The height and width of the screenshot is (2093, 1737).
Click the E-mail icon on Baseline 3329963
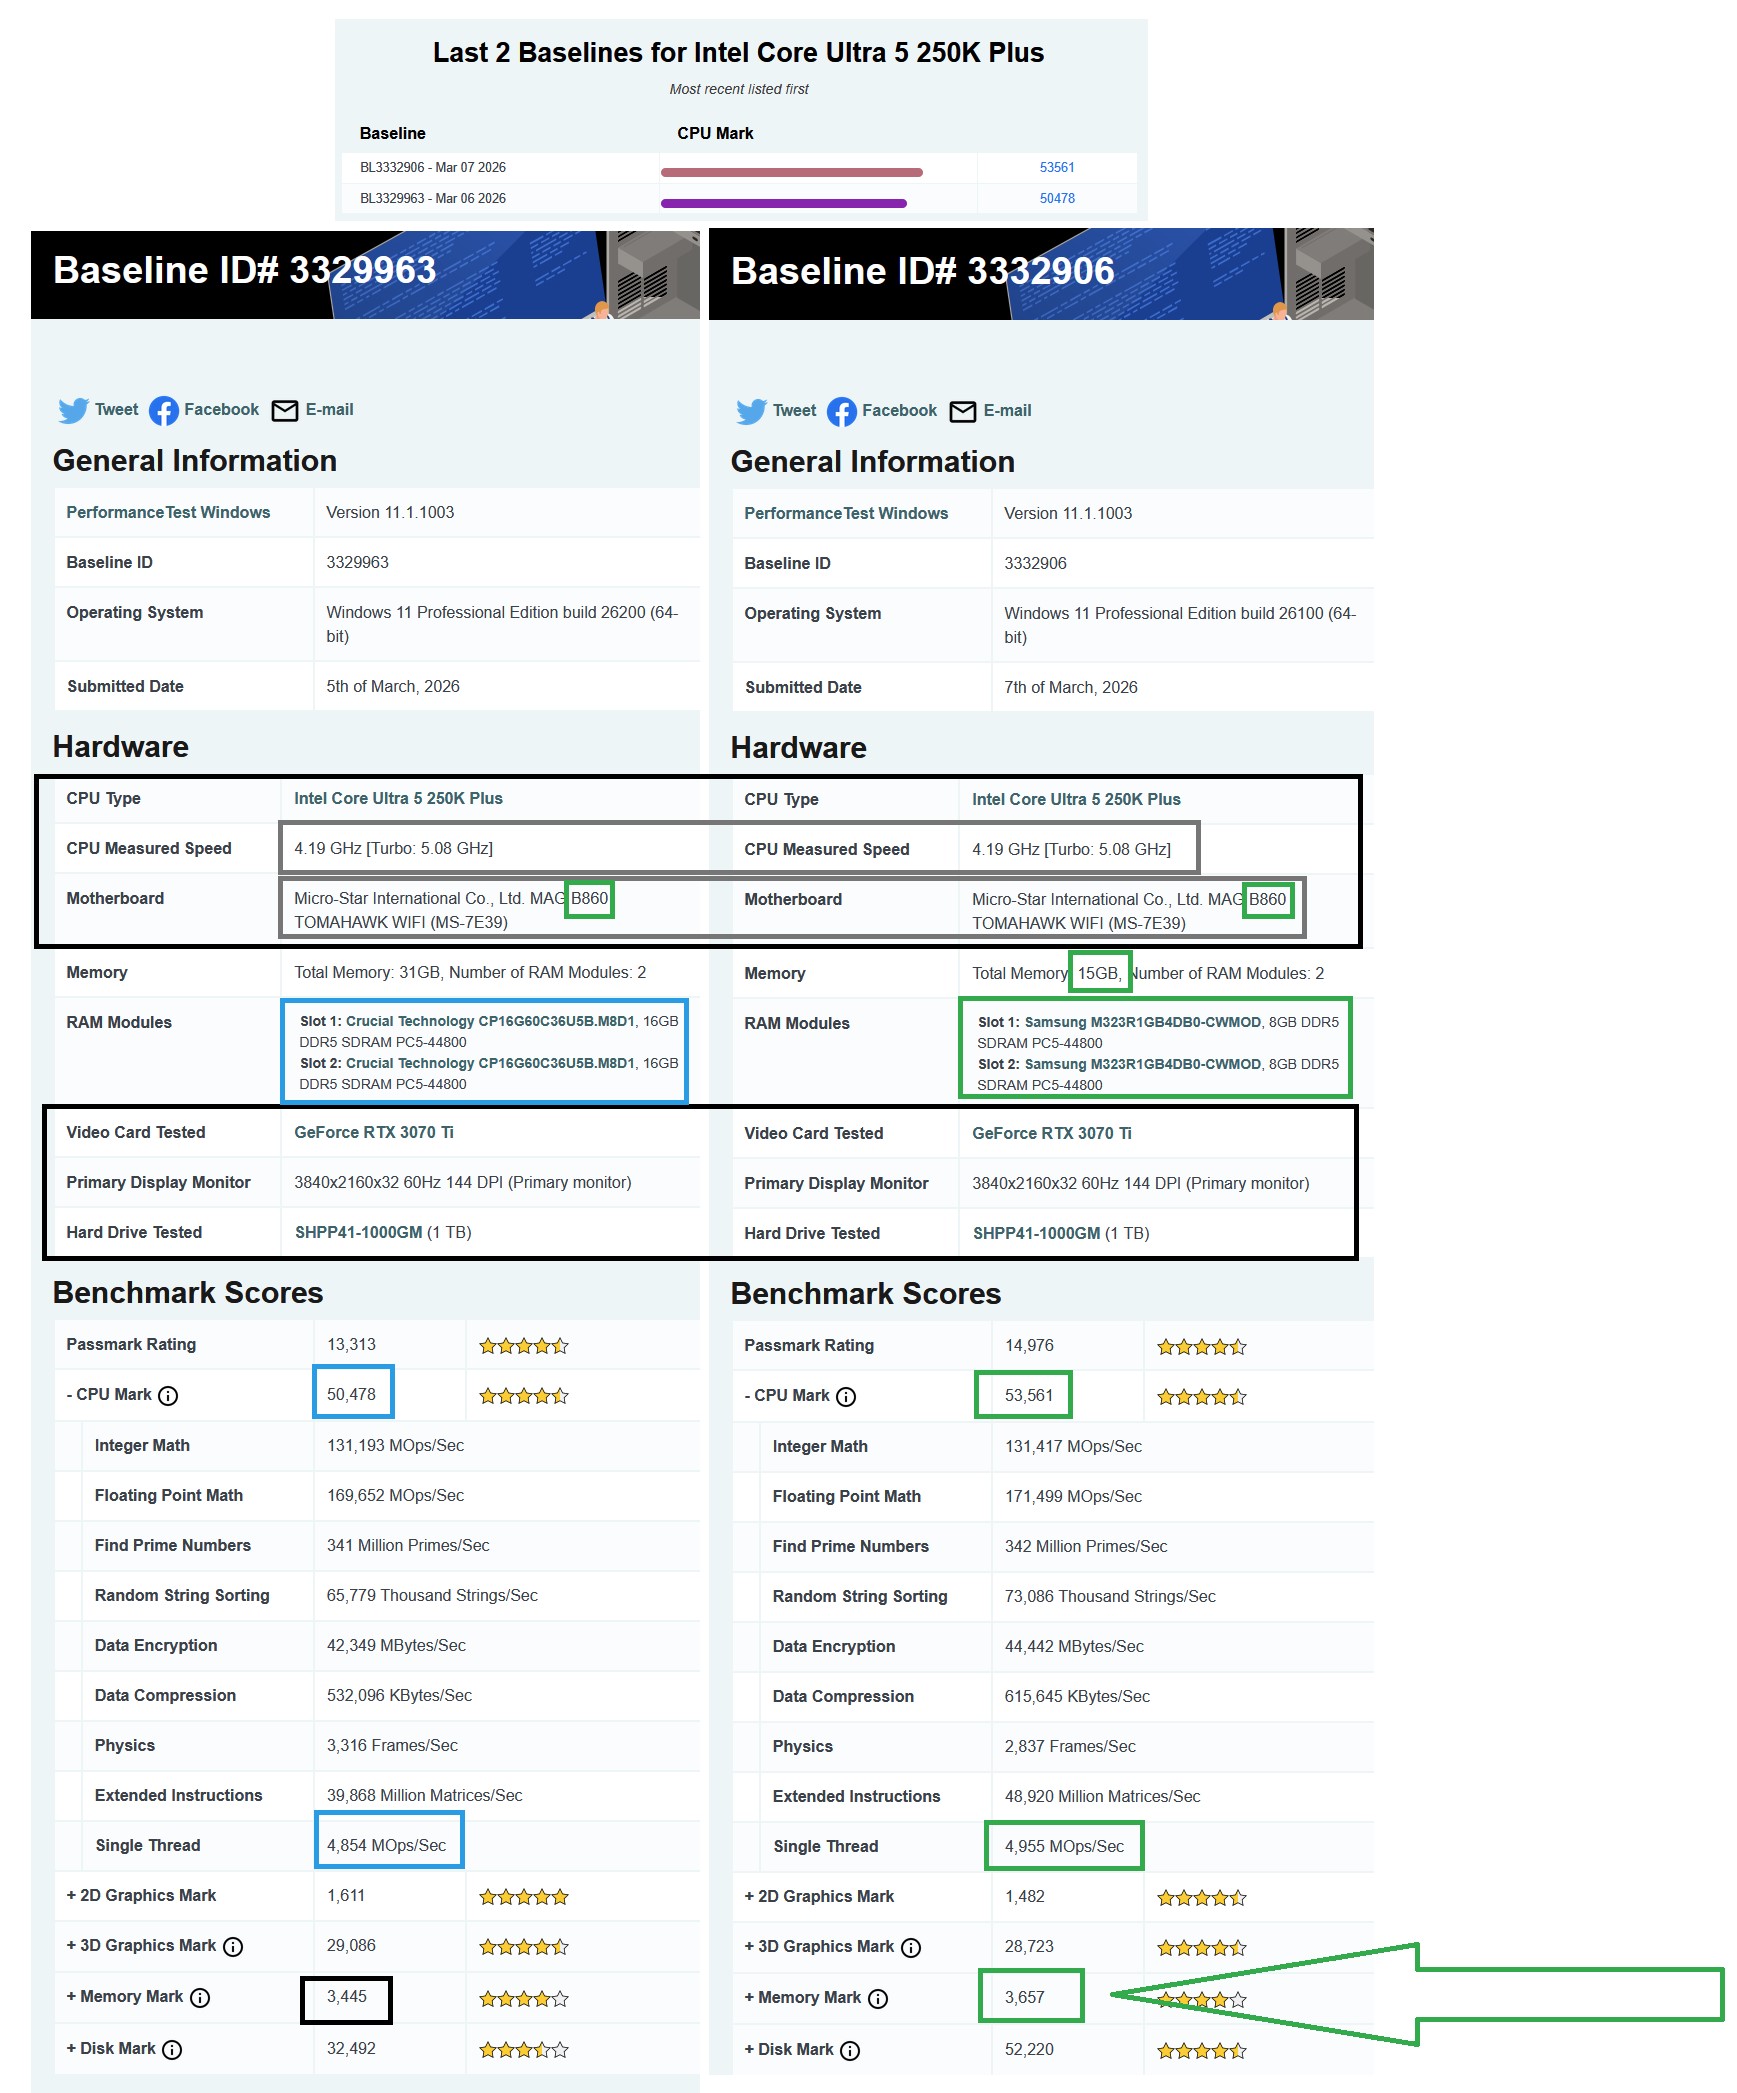coord(284,410)
